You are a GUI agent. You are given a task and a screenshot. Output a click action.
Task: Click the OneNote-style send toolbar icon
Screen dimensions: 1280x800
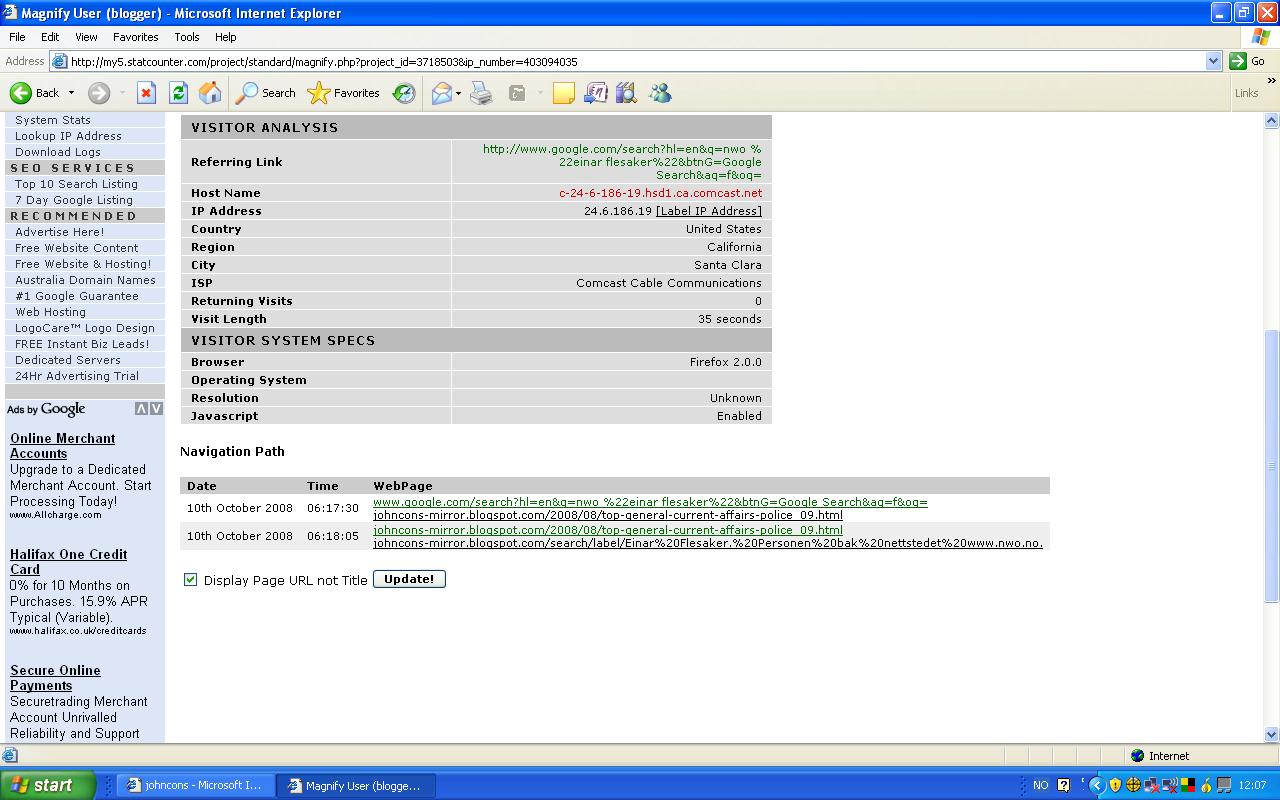596,93
